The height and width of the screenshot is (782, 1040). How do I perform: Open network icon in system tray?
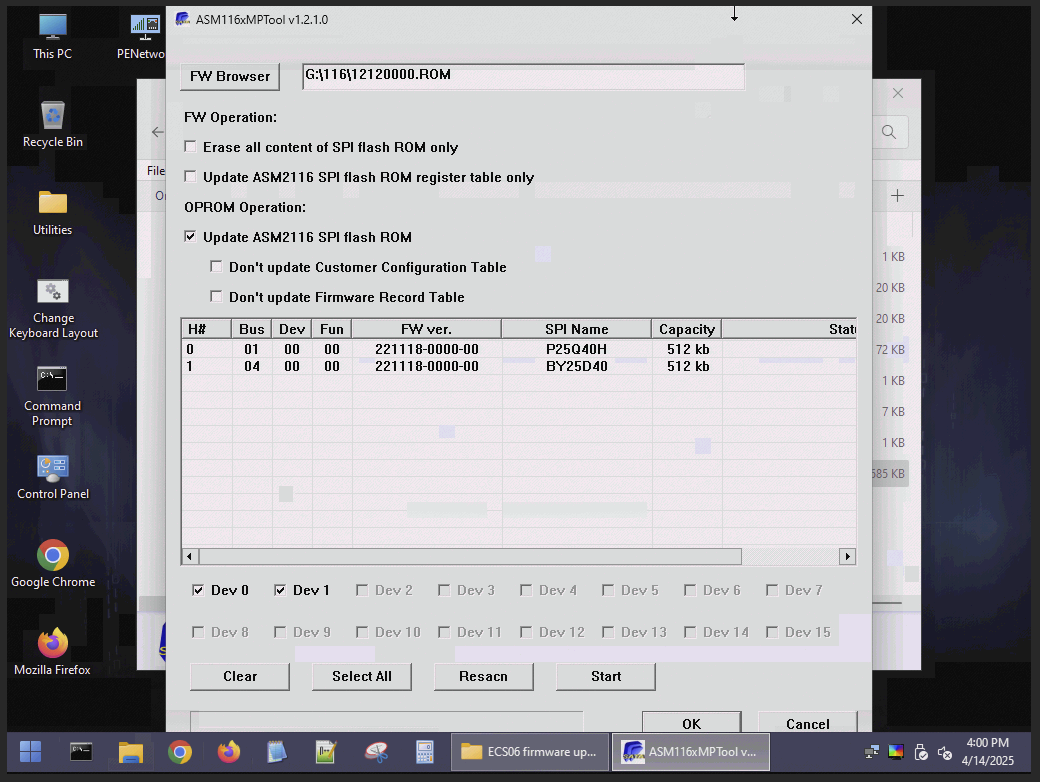point(872,751)
